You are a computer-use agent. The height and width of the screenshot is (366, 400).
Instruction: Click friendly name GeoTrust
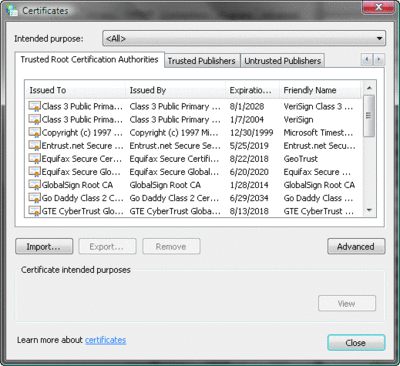301,159
